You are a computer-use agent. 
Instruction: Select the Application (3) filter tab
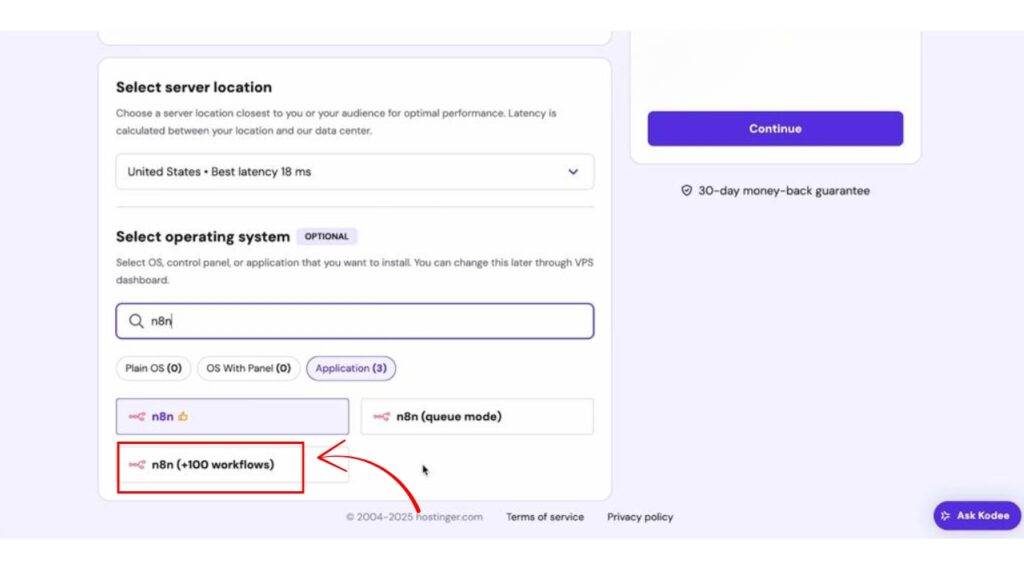click(351, 368)
